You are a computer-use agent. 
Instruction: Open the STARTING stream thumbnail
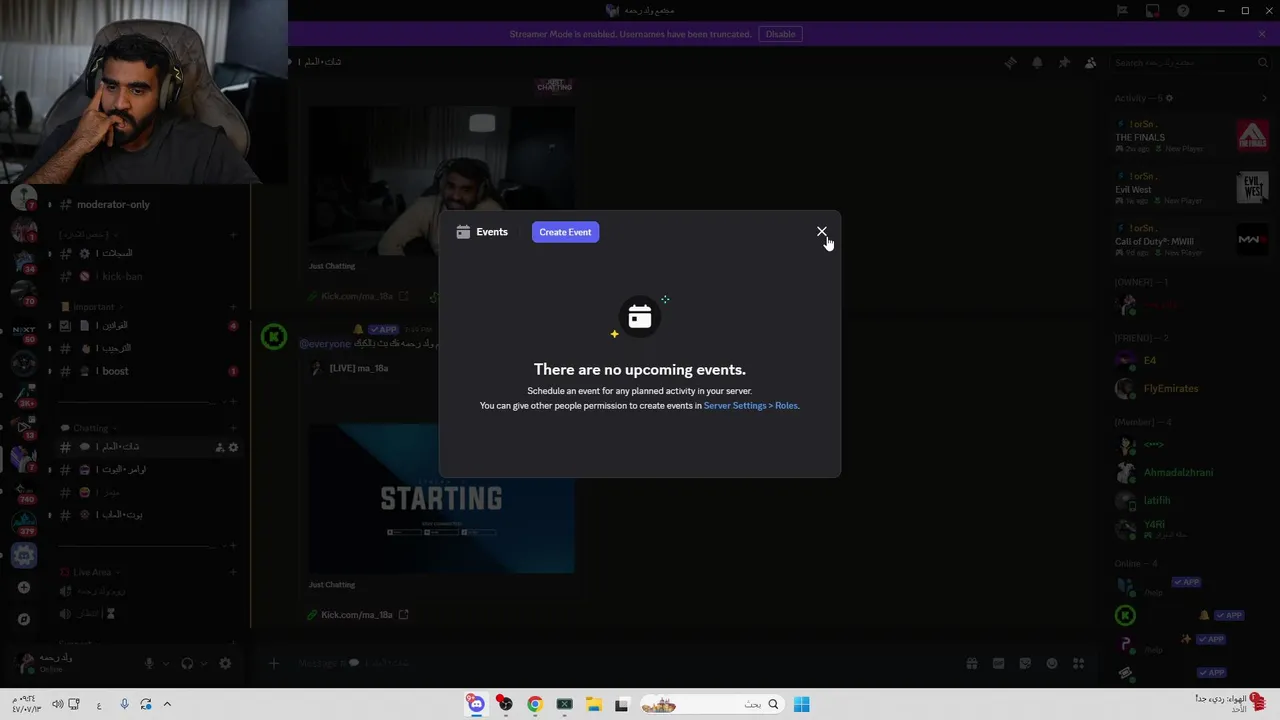click(441, 498)
